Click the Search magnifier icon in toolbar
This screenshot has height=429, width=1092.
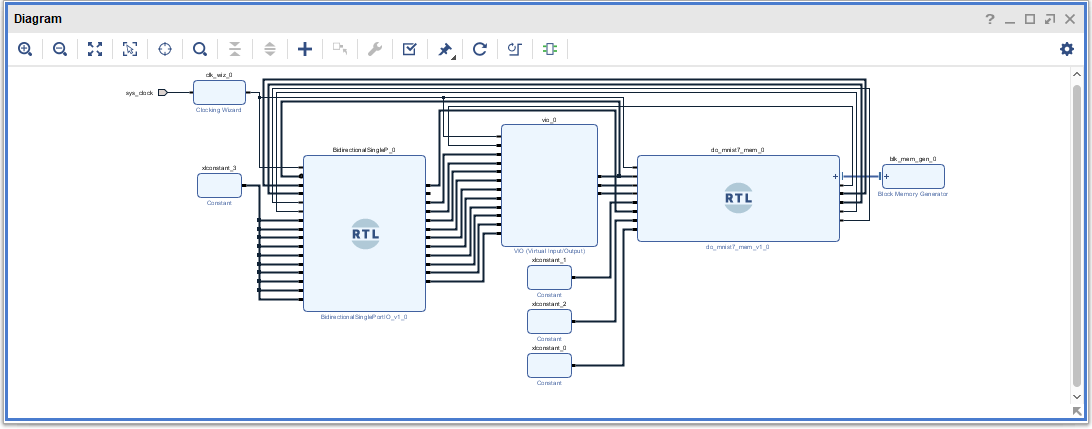(x=200, y=49)
